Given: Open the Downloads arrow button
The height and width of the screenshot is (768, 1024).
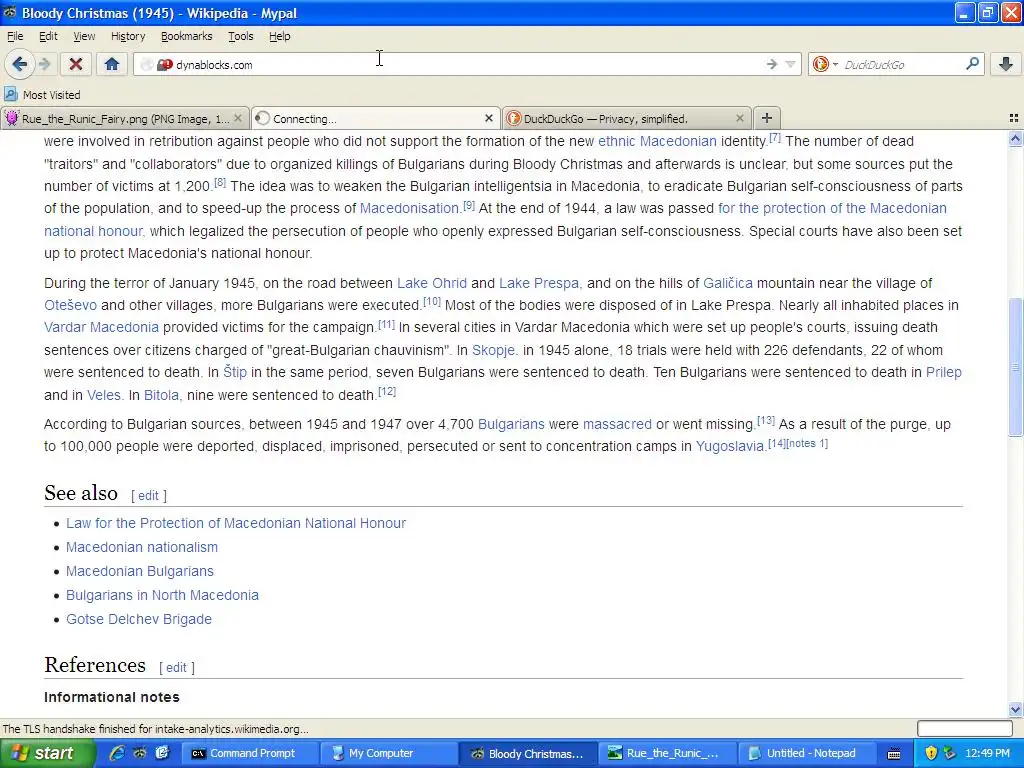Looking at the screenshot, I should coord(1006,64).
